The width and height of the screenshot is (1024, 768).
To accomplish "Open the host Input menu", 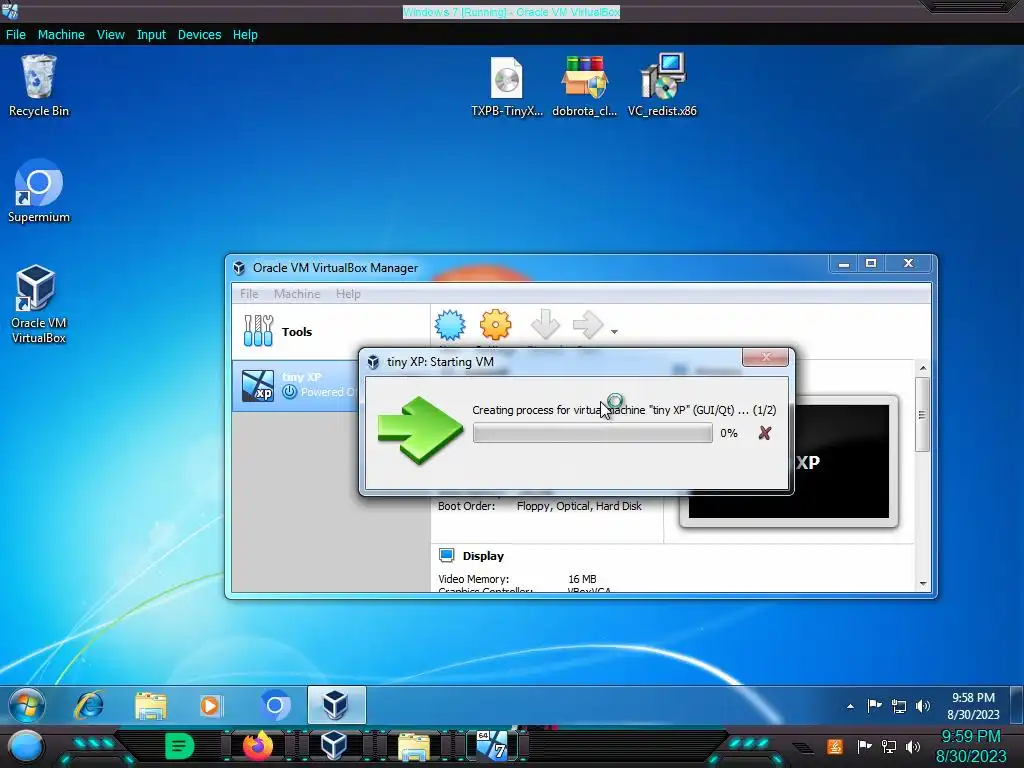I will pos(151,35).
